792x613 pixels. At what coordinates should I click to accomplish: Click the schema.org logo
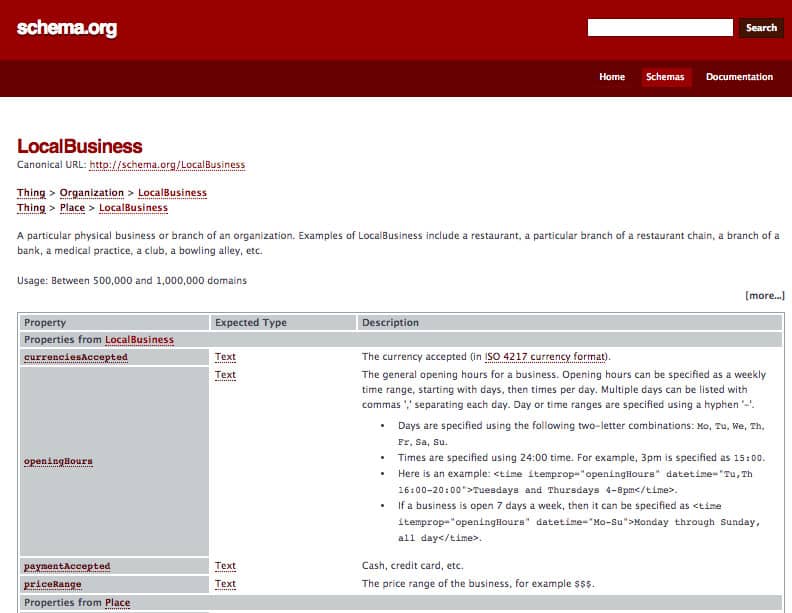coord(67,28)
